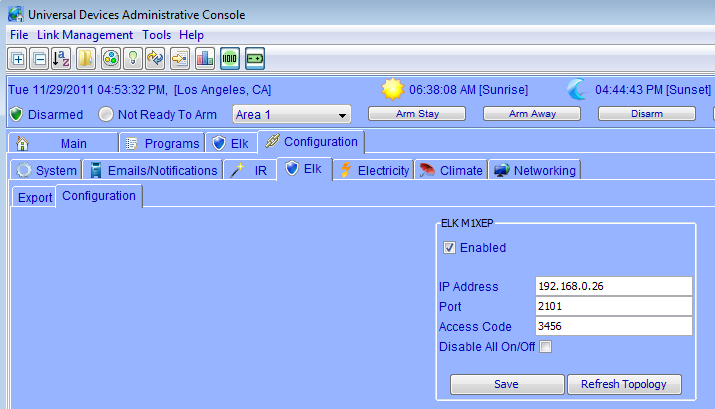Click the yellow folder toolbar icon
The image size is (715, 409).
[x=86, y=59]
